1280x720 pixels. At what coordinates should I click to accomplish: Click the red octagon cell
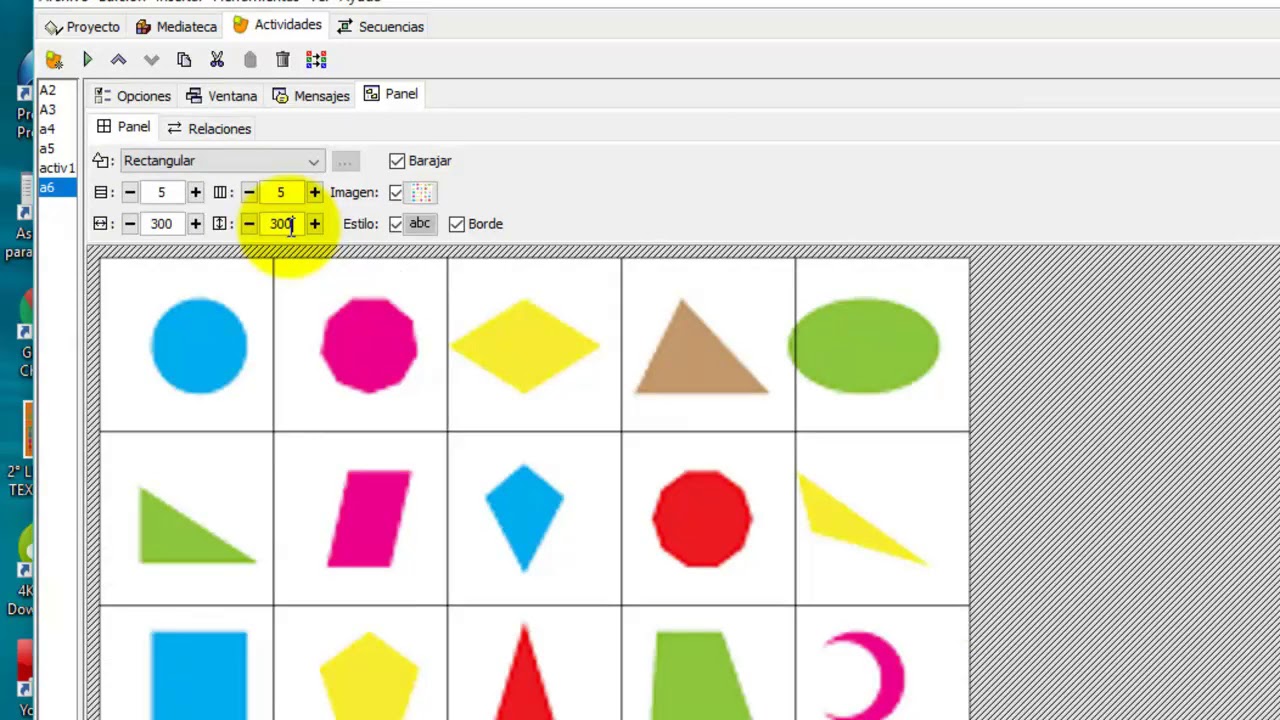[709, 519]
